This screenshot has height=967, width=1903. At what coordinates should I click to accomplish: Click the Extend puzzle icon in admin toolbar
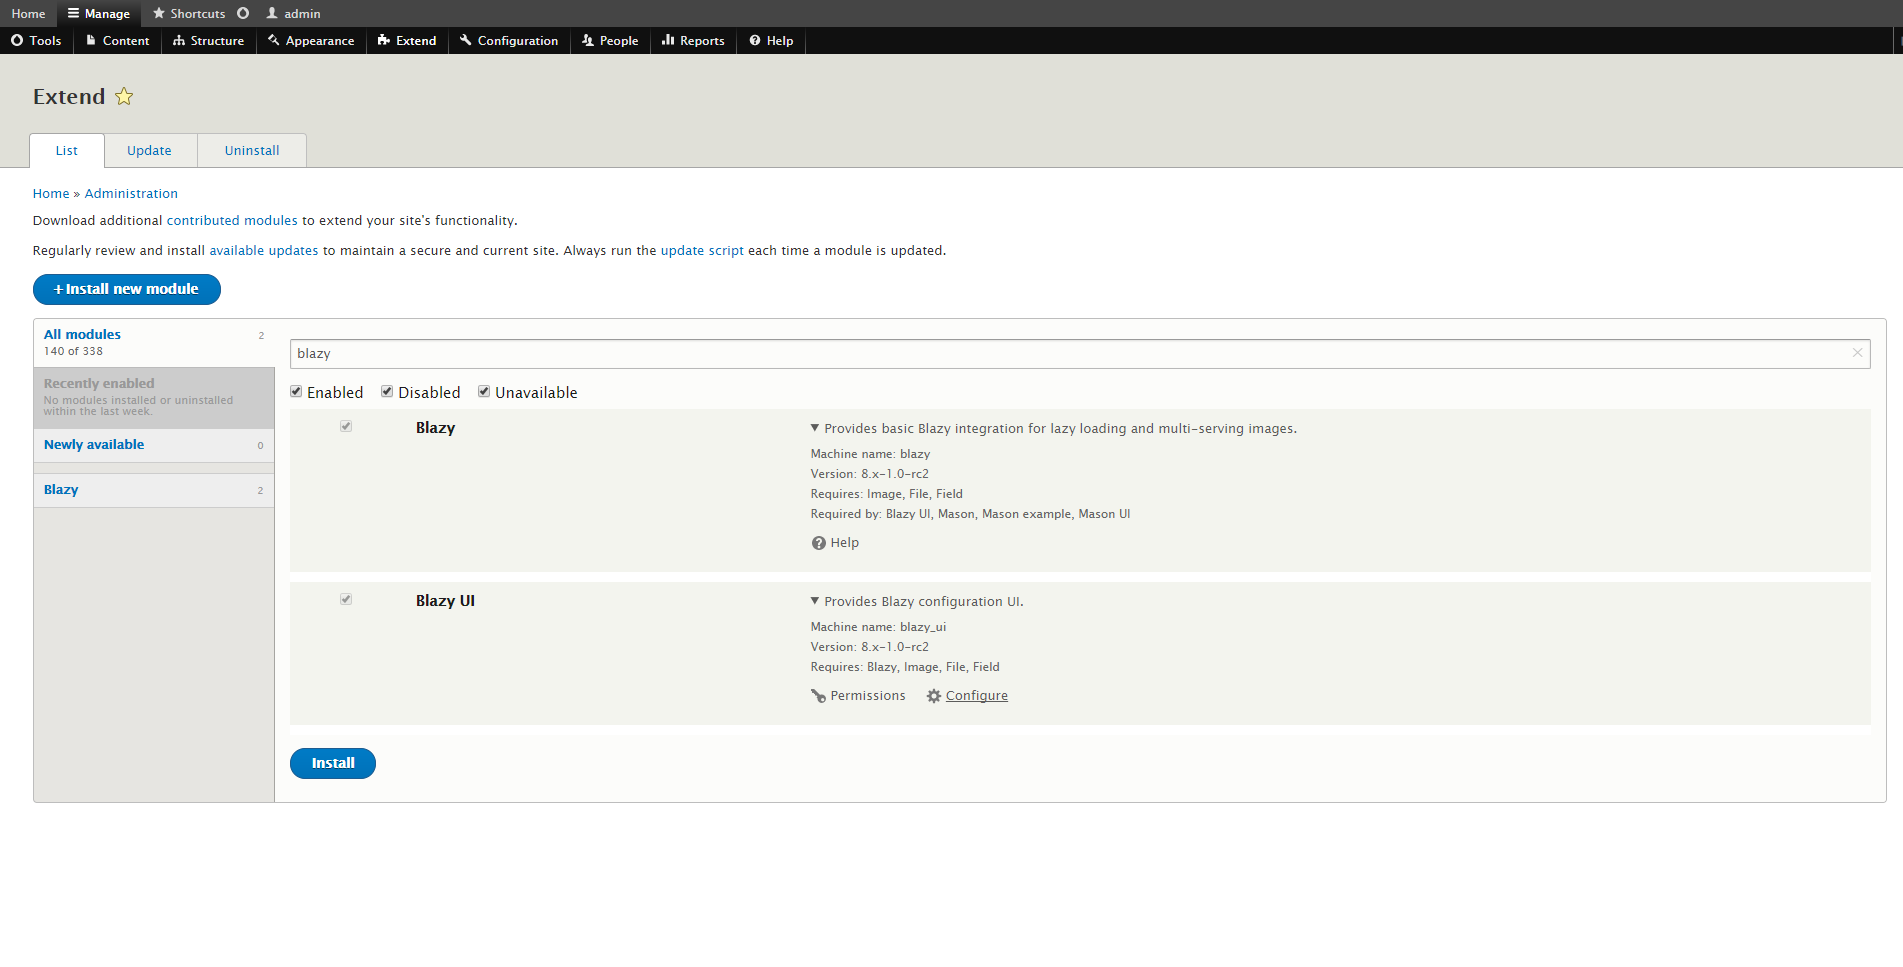383,41
